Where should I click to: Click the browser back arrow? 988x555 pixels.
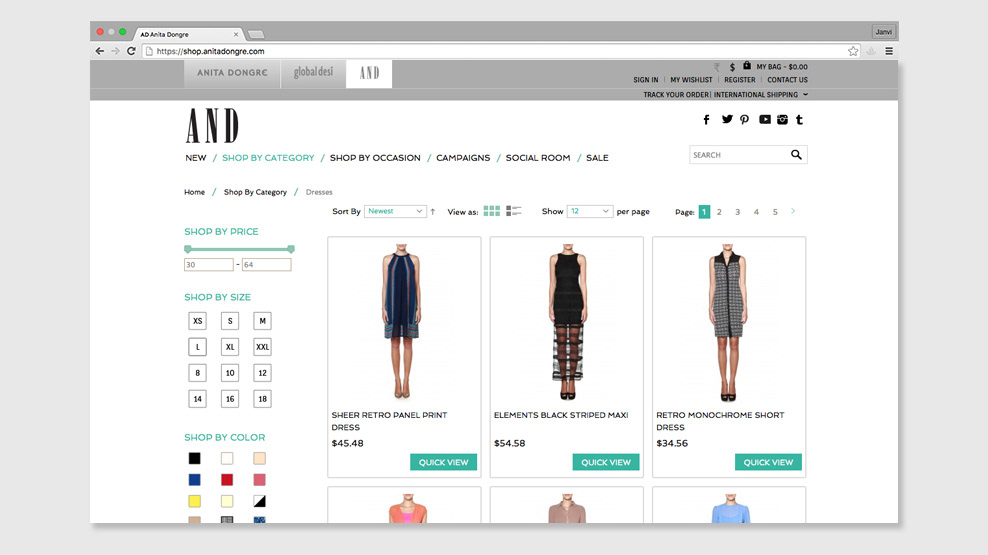pos(100,51)
